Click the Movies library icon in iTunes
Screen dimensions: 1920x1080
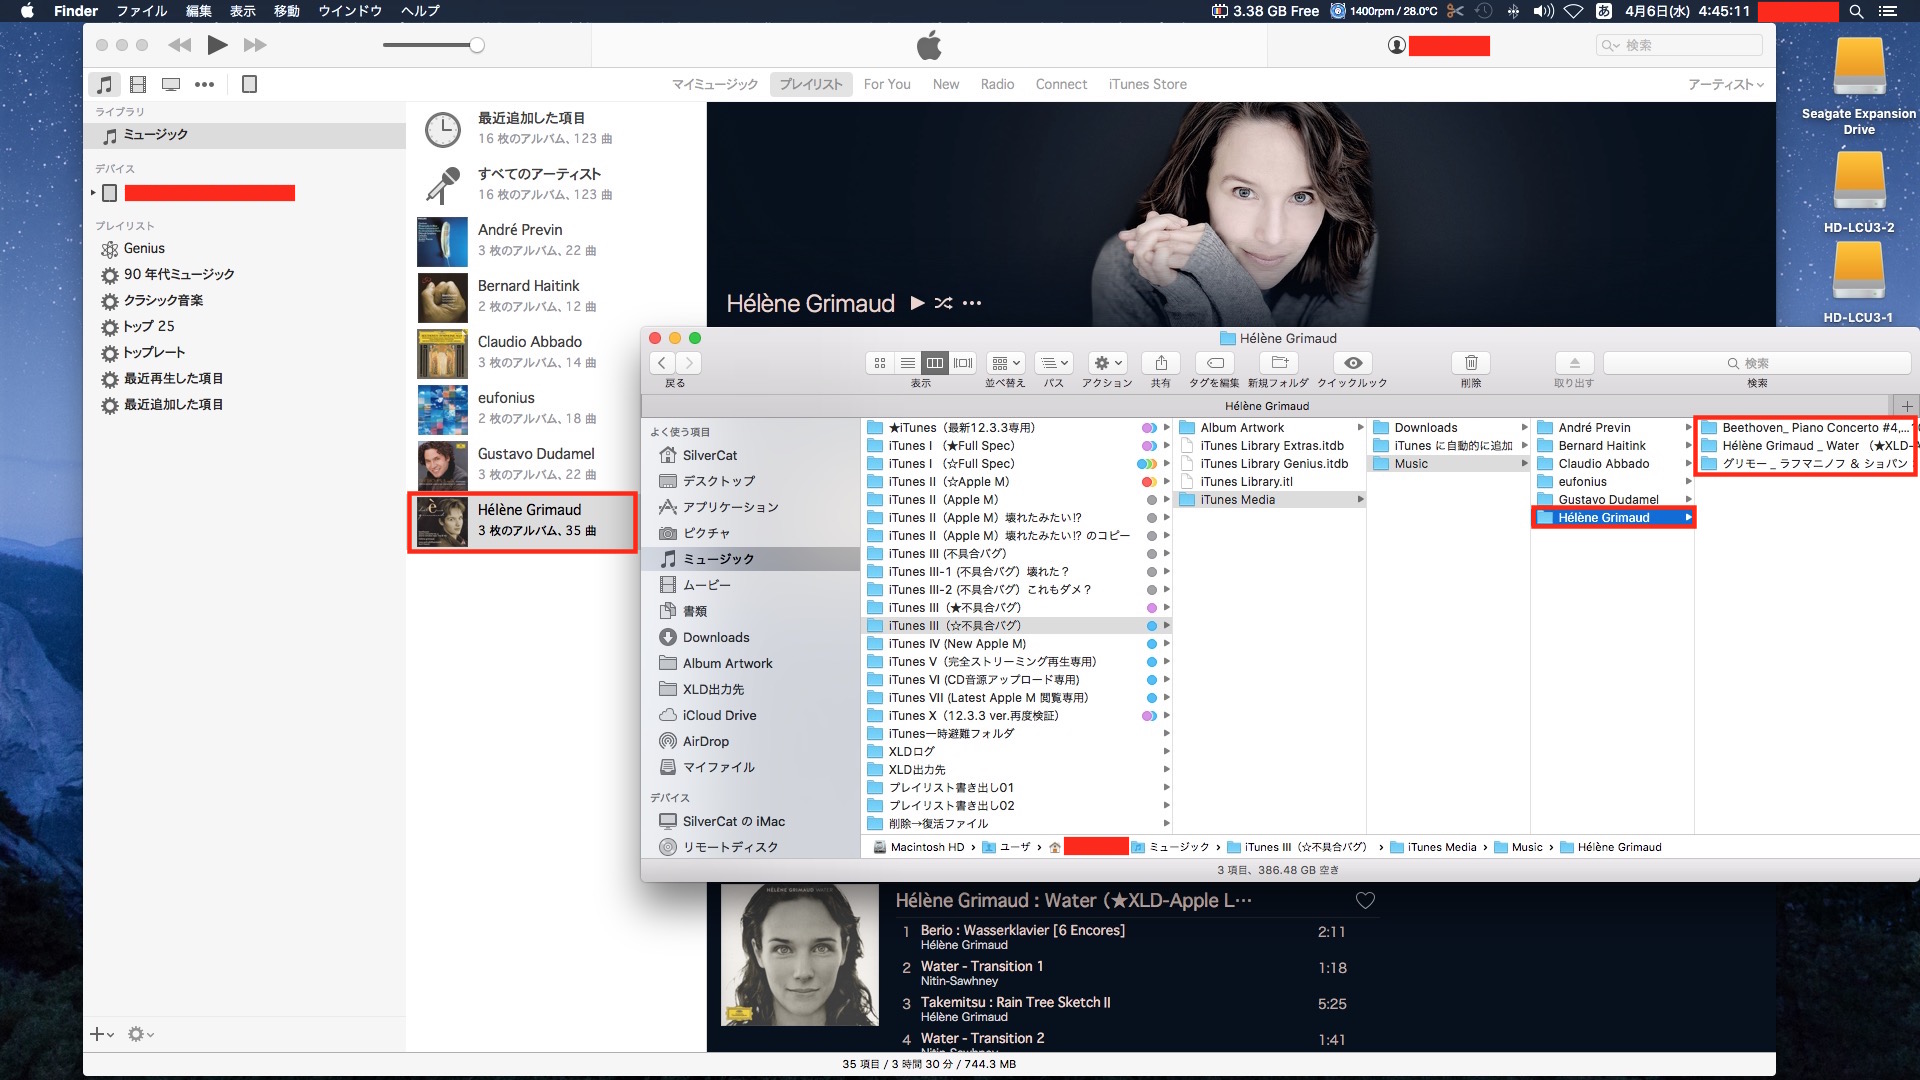[138, 85]
